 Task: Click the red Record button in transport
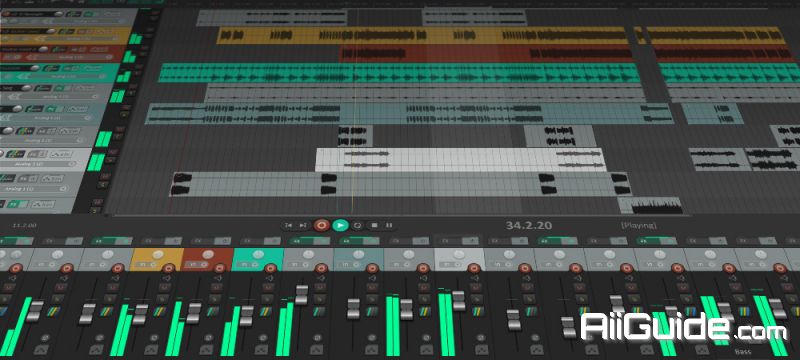coord(321,225)
